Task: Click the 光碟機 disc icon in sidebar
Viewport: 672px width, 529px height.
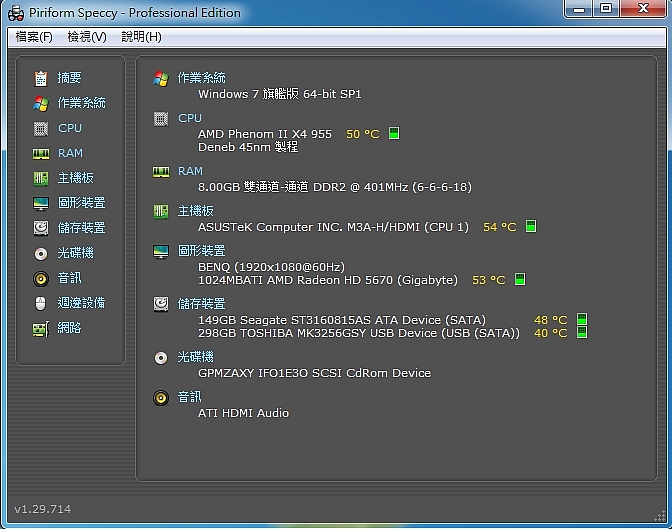Action: tap(41, 253)
